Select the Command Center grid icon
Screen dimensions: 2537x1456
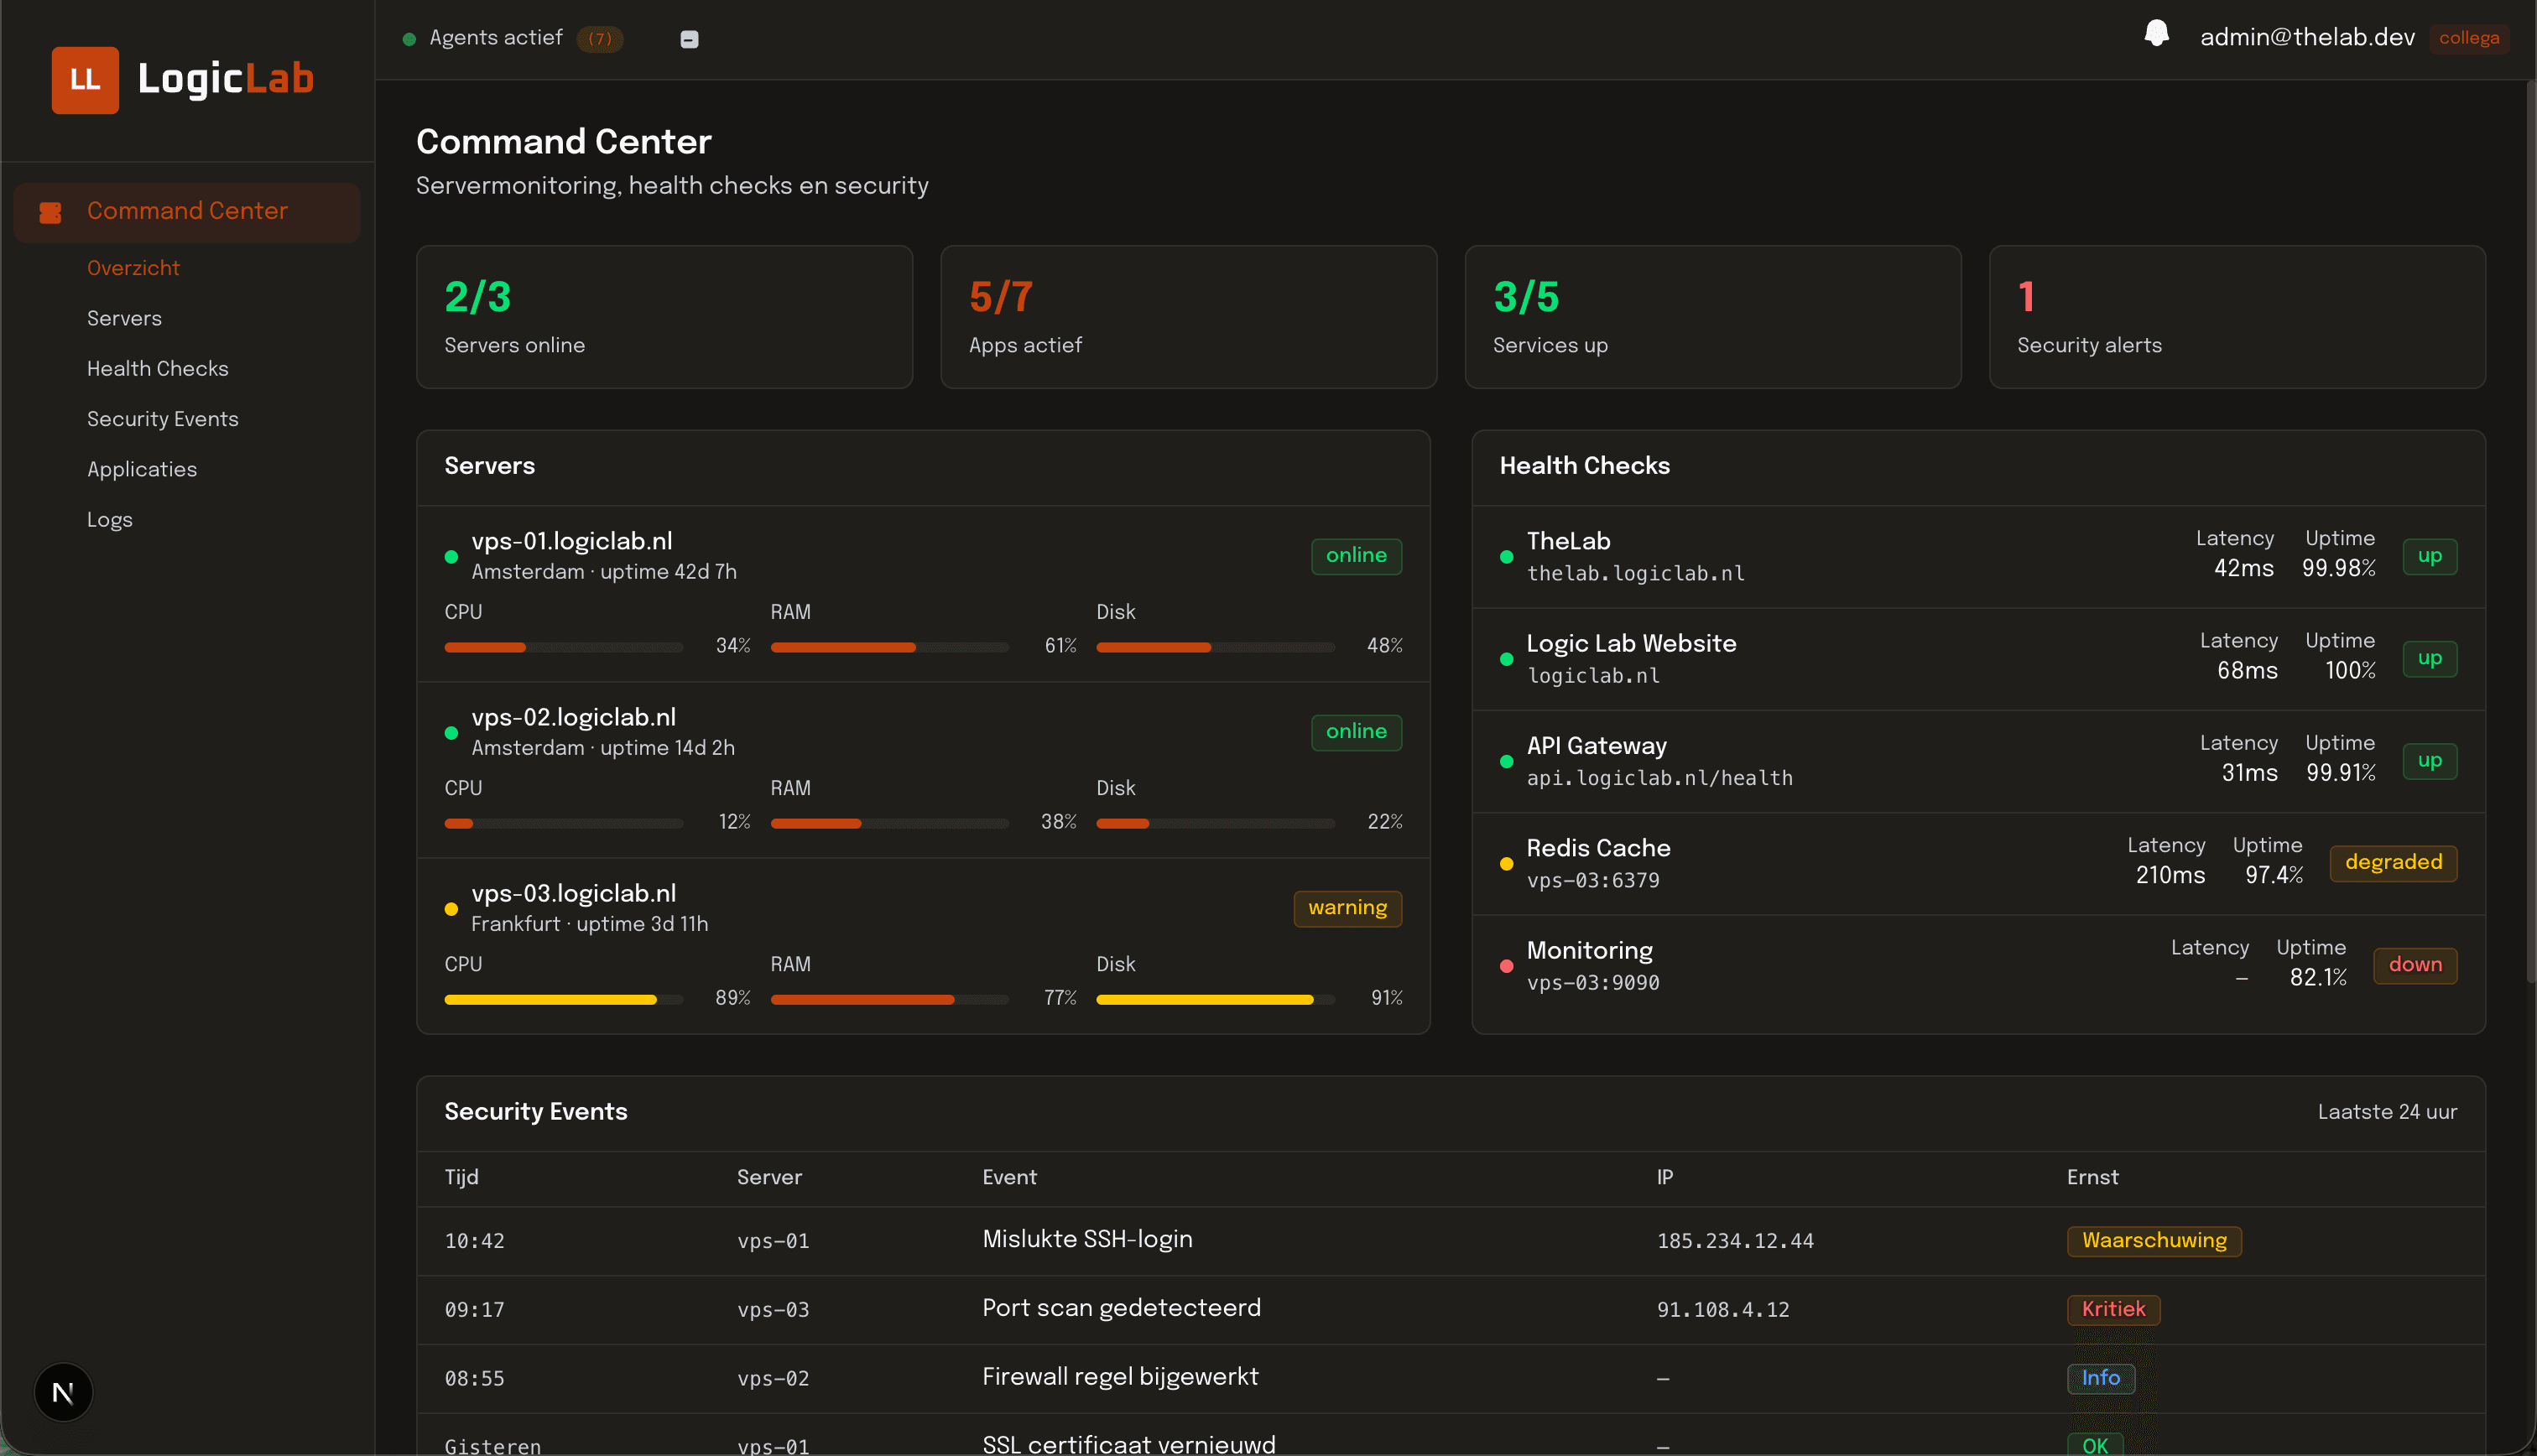tap(50, 211)
